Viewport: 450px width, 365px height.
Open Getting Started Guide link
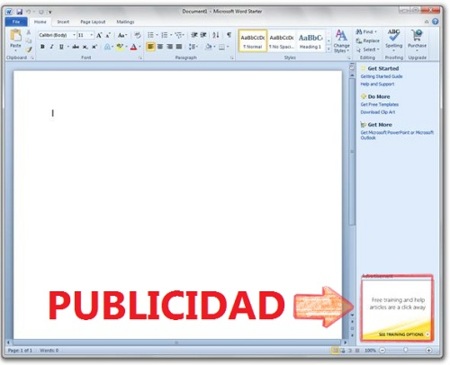pos(381,76)
